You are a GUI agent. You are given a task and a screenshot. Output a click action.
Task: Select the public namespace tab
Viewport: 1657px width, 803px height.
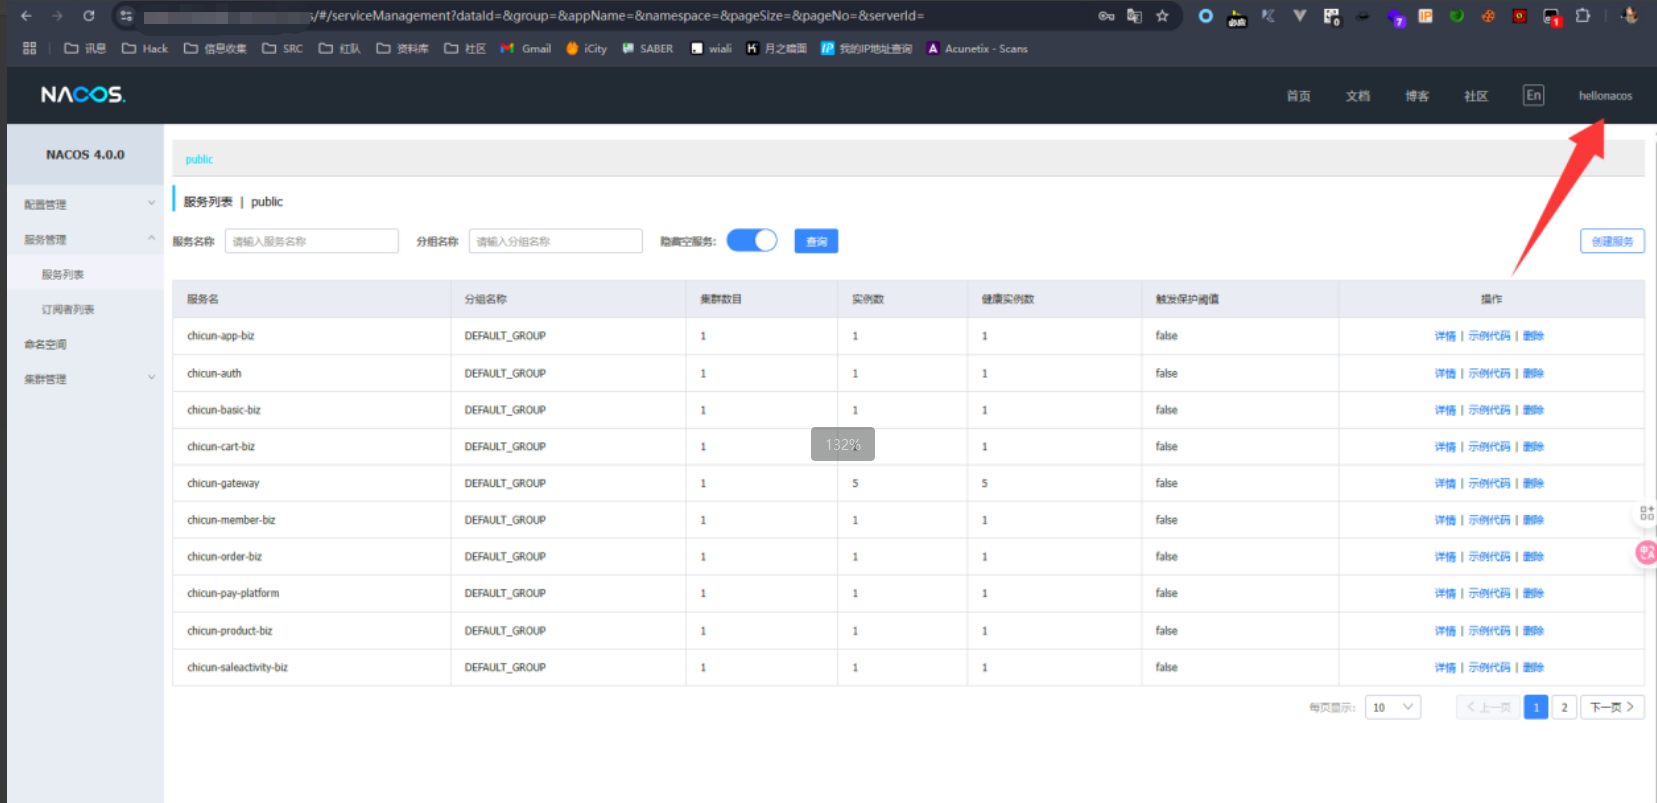point(199,159)
